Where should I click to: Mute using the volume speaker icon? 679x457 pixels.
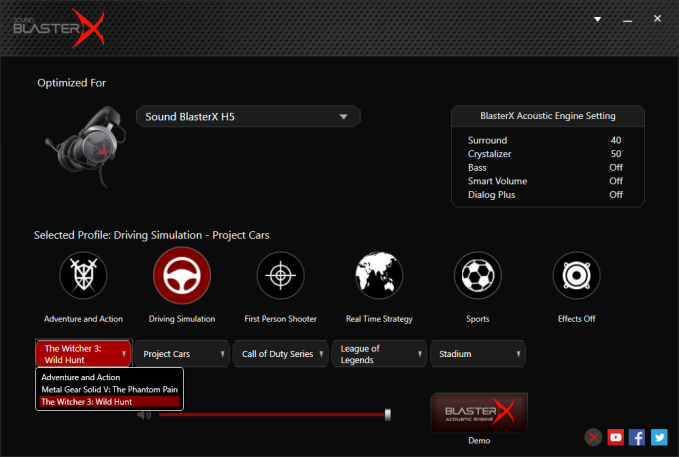(144, 415)
